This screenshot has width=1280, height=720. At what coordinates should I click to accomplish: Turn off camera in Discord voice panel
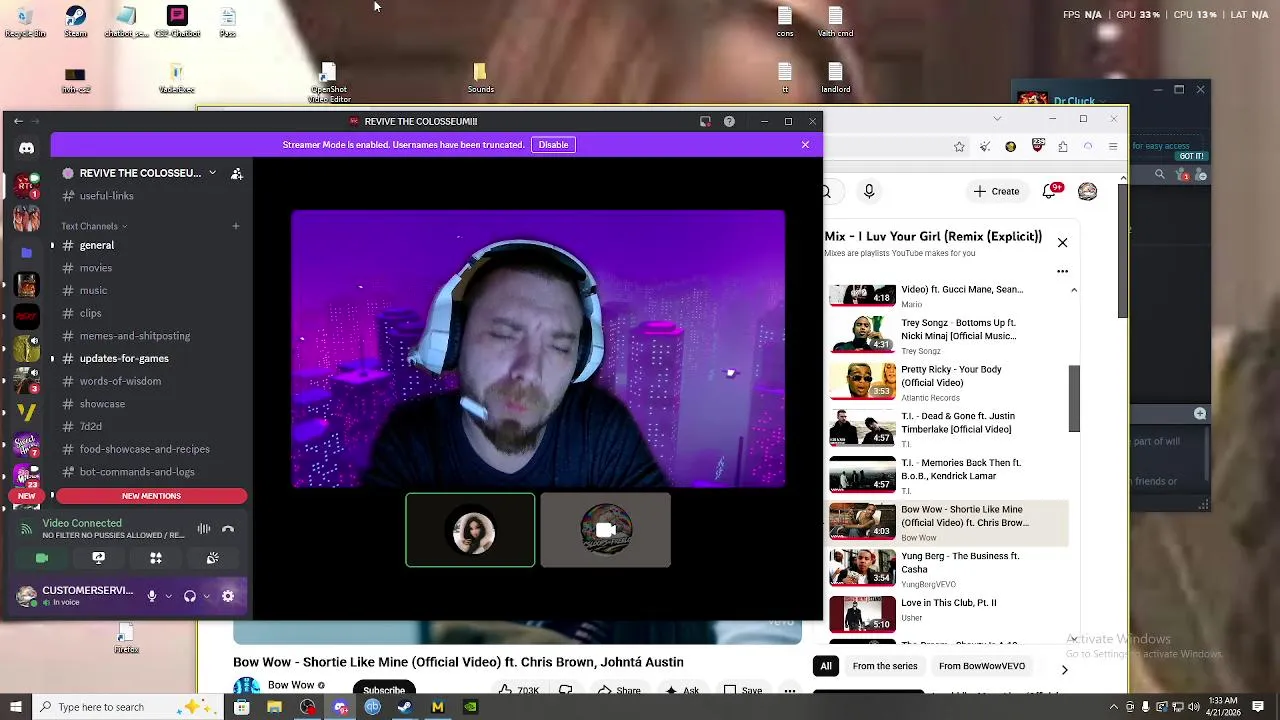click(42, 558)
